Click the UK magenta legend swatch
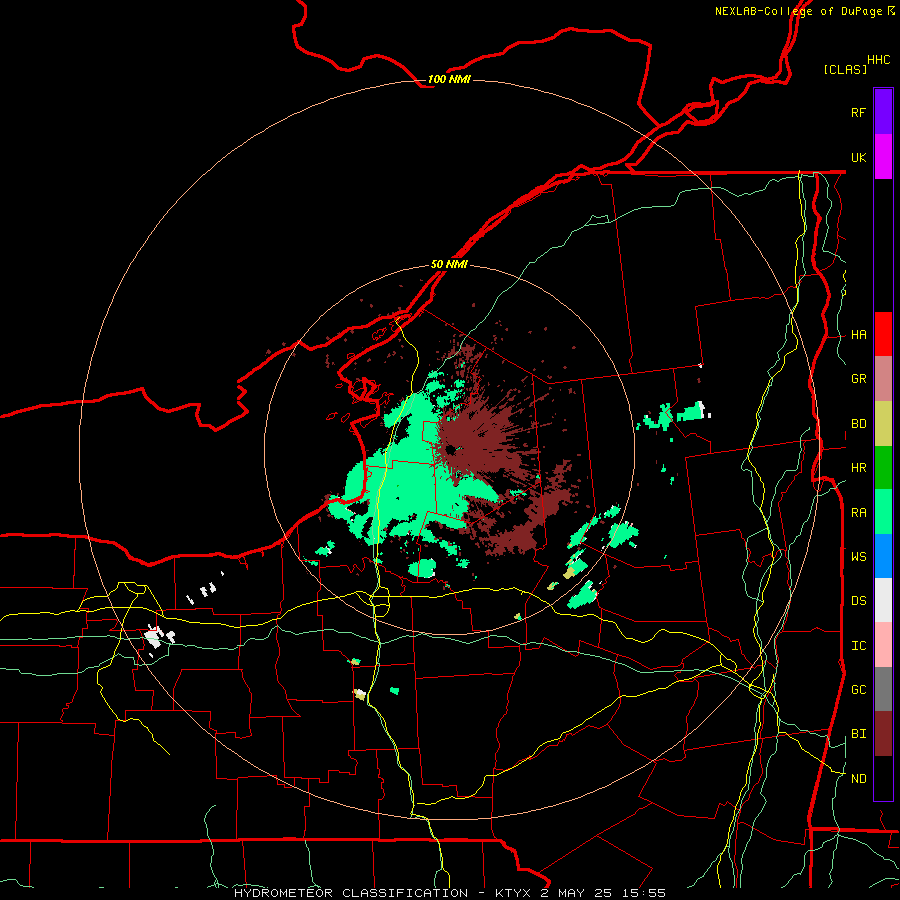 point(883,157)
